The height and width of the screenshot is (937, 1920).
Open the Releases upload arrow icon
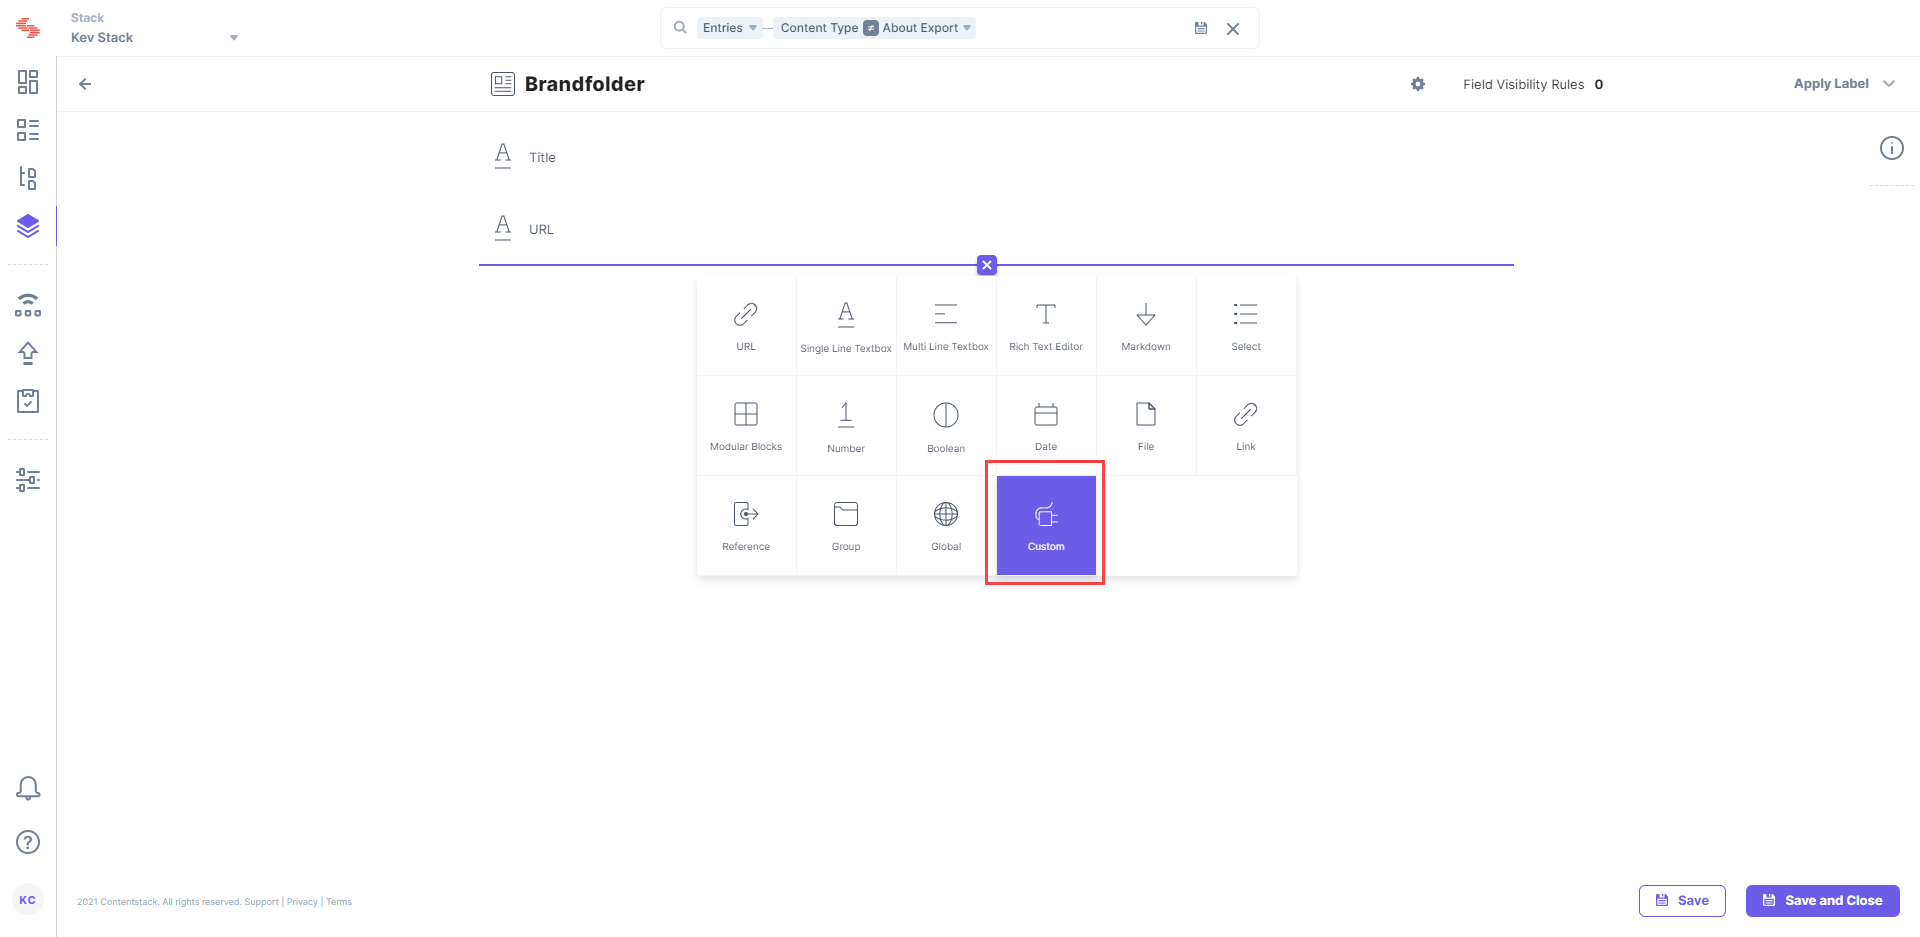[x=28, y=353]
